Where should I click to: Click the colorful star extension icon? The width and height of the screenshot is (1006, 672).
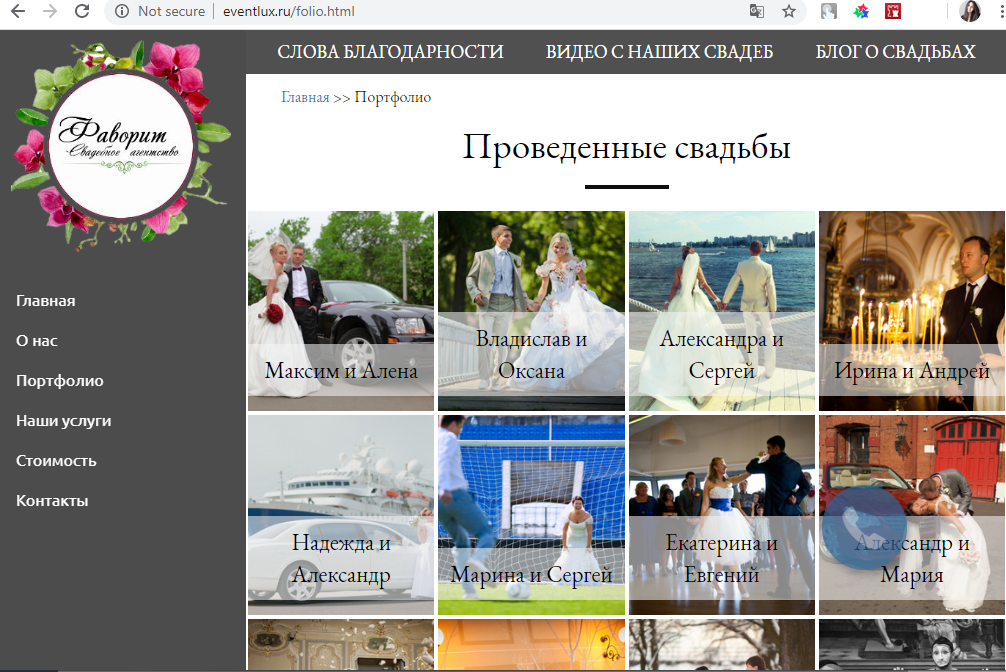(861, 11)
